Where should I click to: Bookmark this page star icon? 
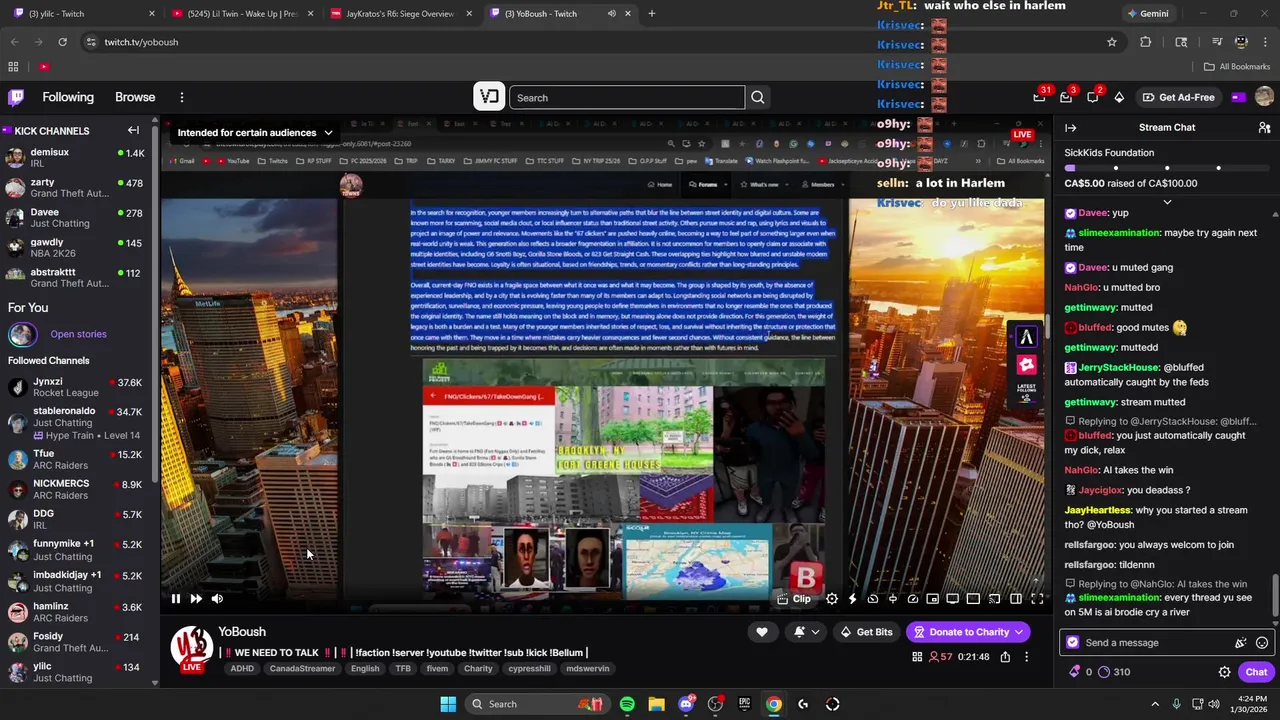(1111, 42)
